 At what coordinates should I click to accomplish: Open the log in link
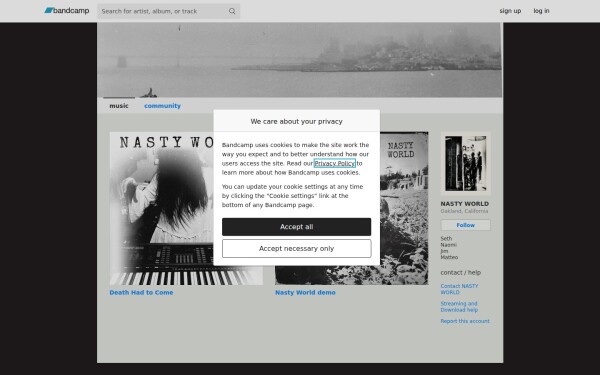click(x=541, y=11)
